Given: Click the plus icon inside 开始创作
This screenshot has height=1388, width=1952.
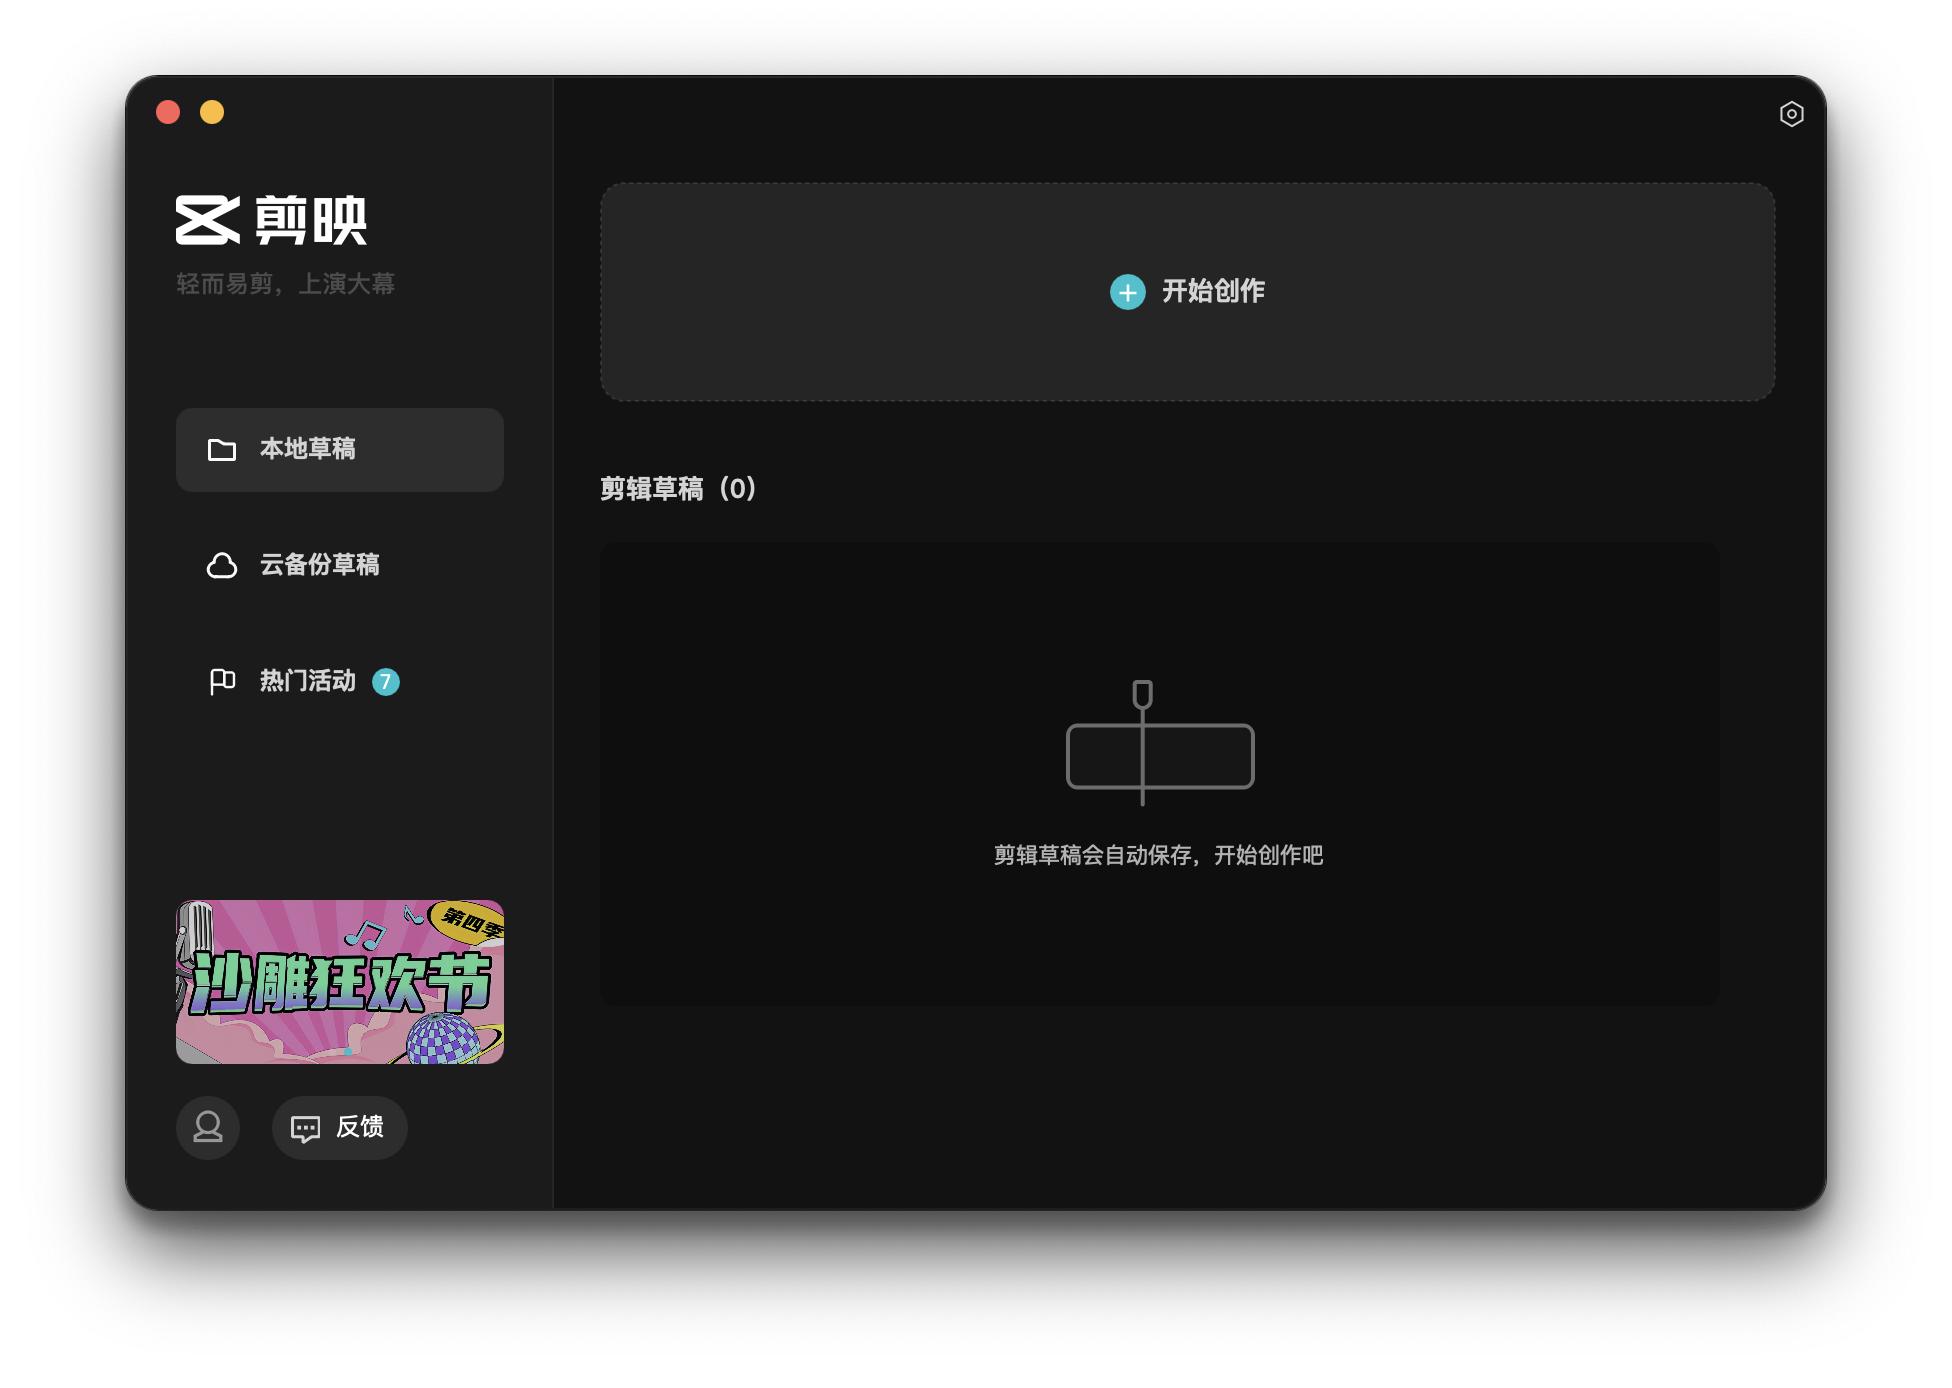Looking at the screenshot, I should click(1127, 292).
